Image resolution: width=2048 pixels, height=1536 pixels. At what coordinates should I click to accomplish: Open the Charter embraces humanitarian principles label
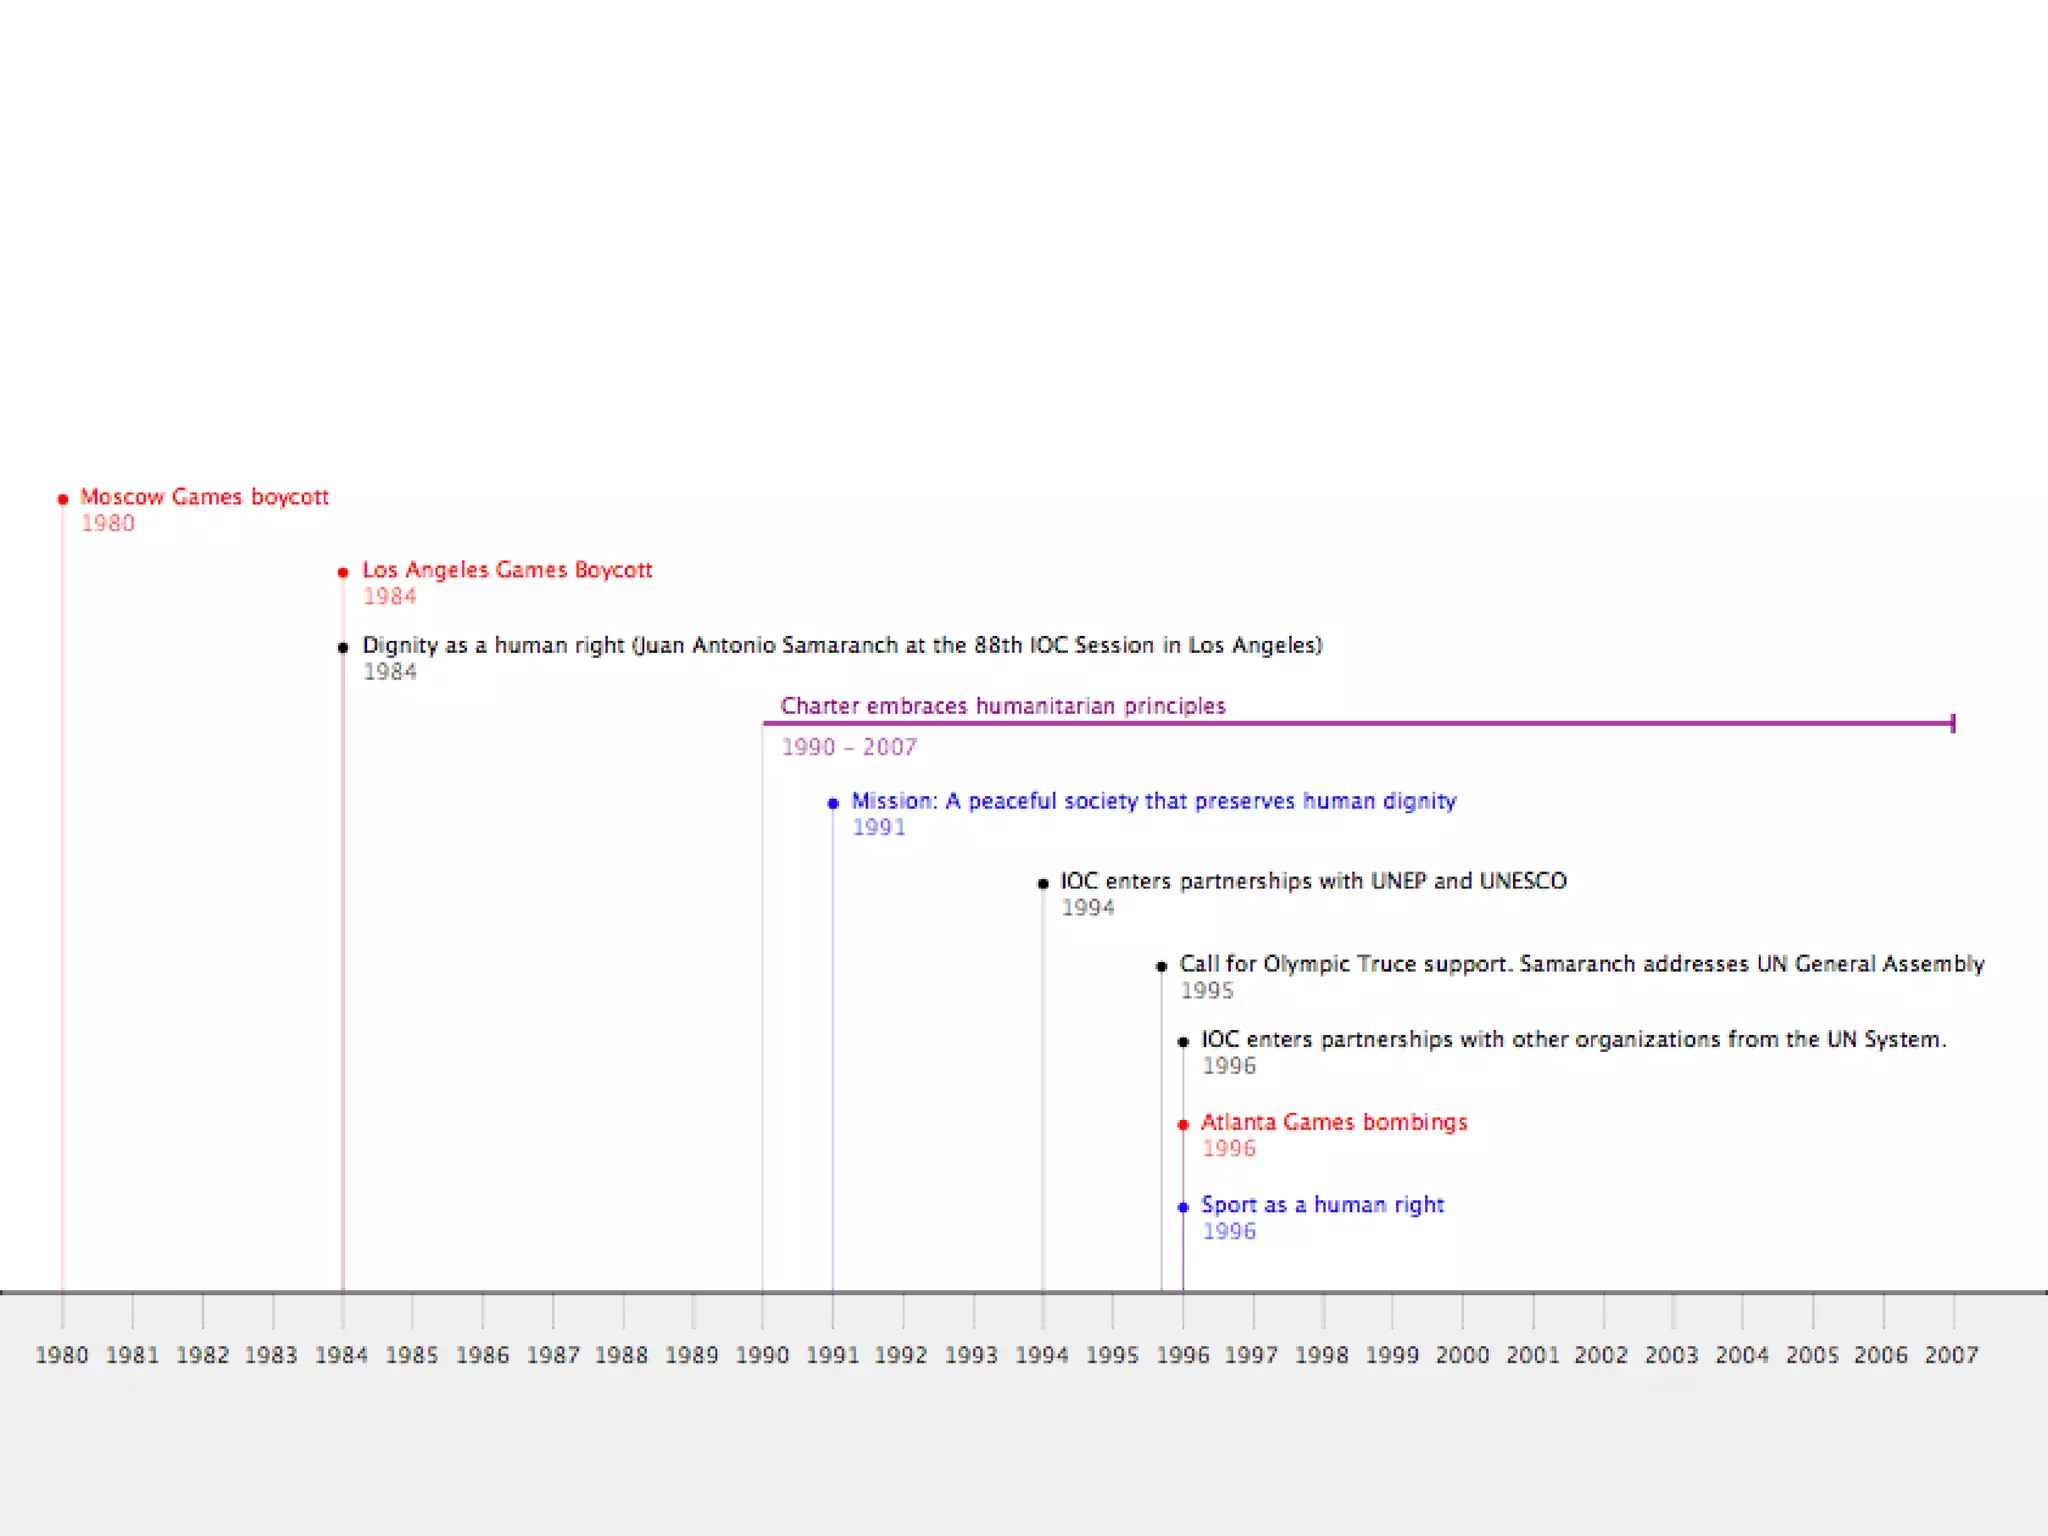pyautogui.click(x=1003, y=706)
